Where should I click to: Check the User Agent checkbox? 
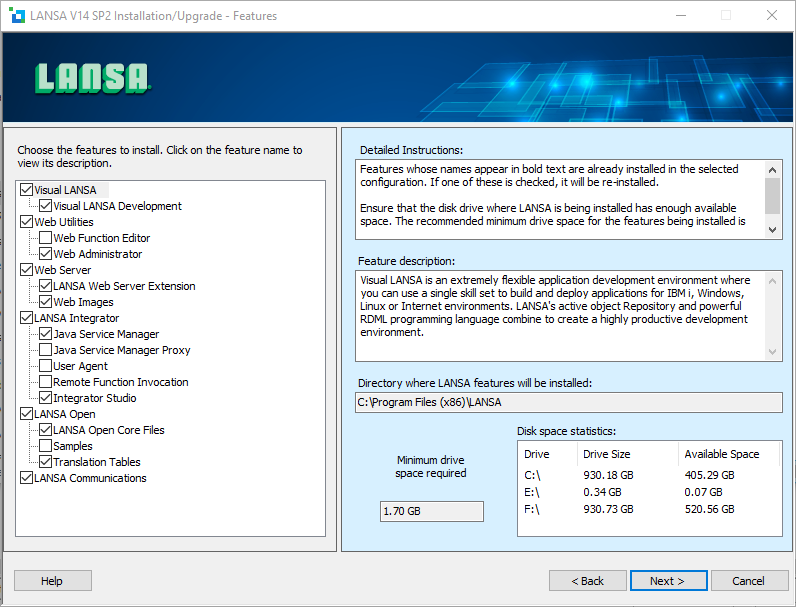45,365
